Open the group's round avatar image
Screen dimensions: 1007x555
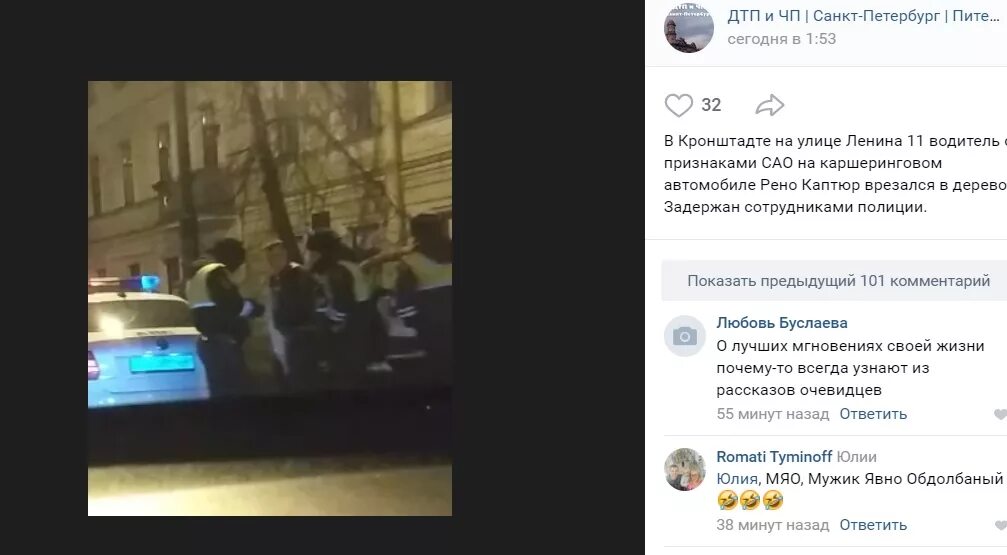(x=688, y=28)
